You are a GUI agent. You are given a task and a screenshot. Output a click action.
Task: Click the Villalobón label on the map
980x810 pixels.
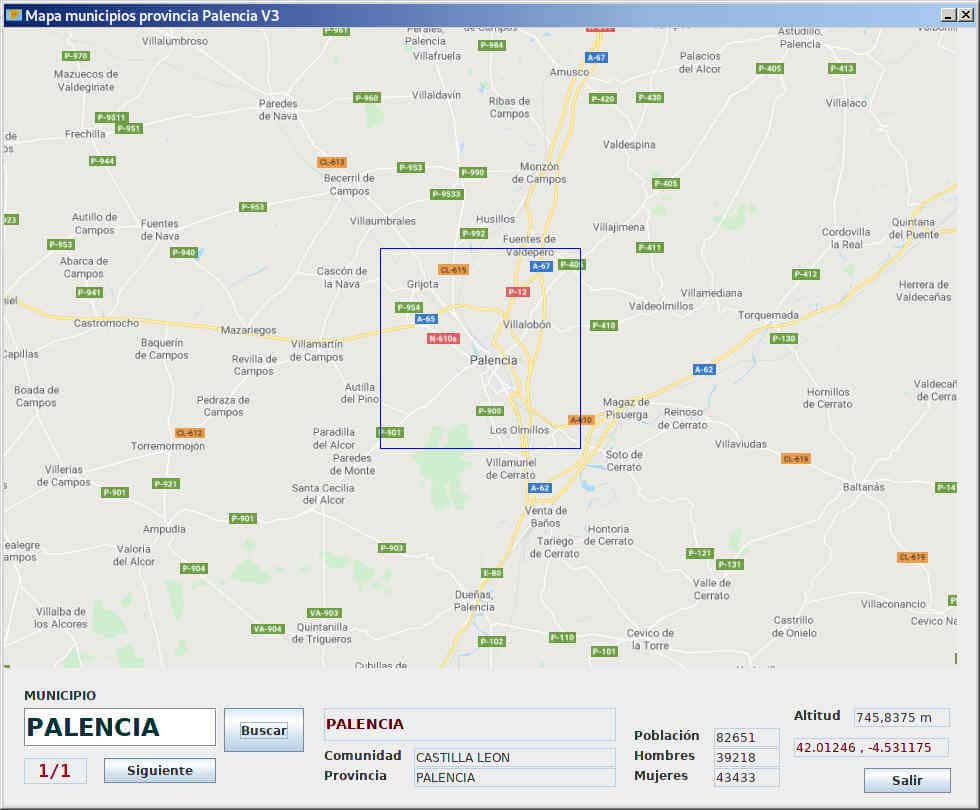click(x=527, y=324)
